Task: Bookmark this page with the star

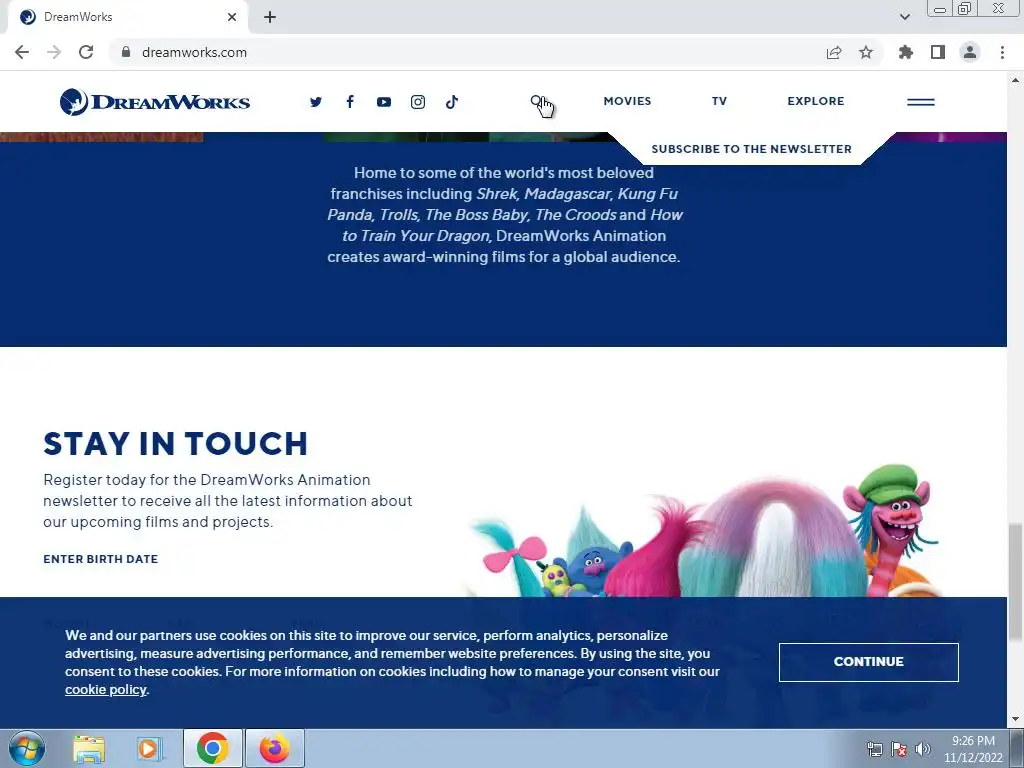Action: coord(866,52)
